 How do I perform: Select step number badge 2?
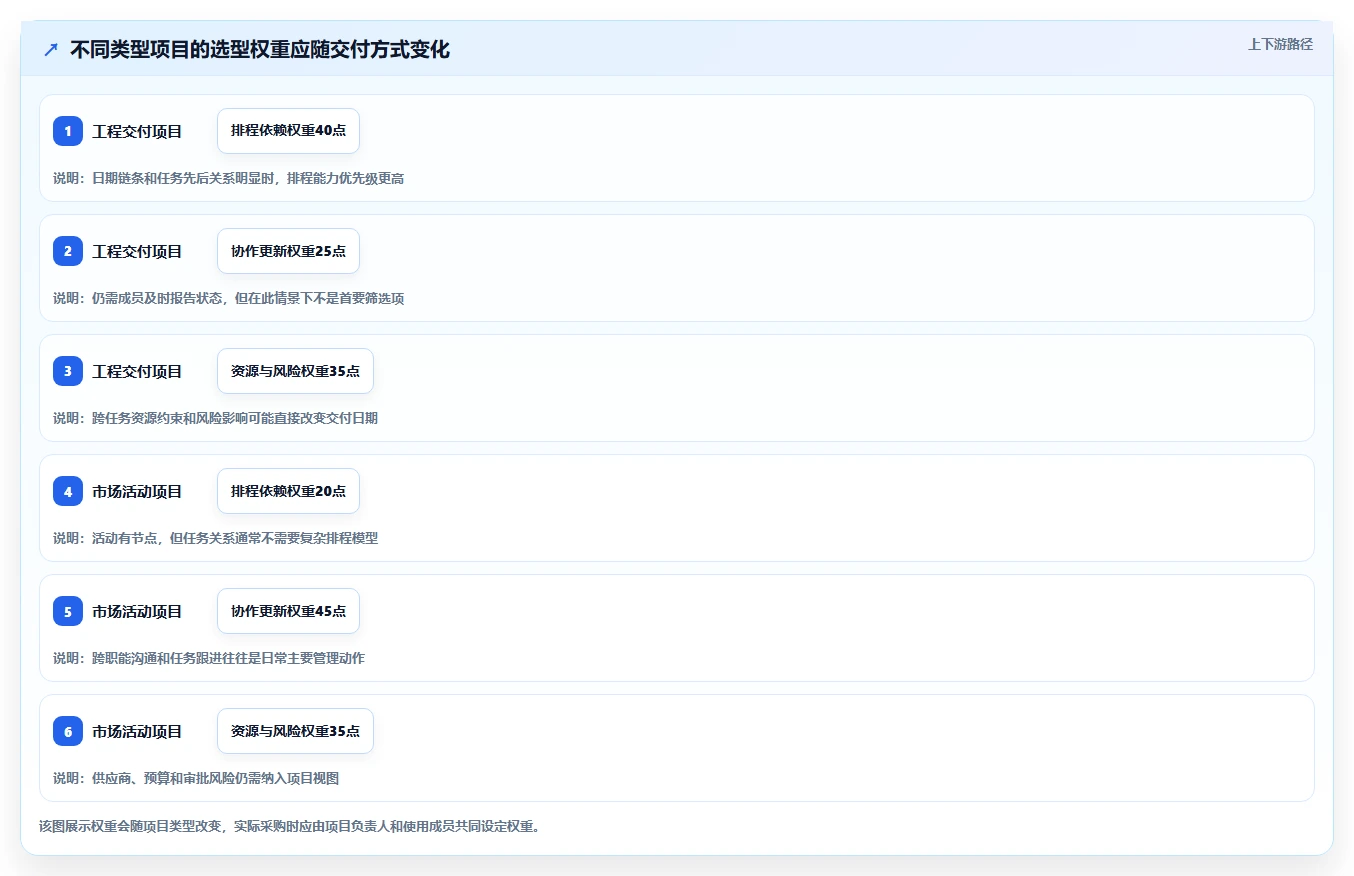tap(68, 251)
